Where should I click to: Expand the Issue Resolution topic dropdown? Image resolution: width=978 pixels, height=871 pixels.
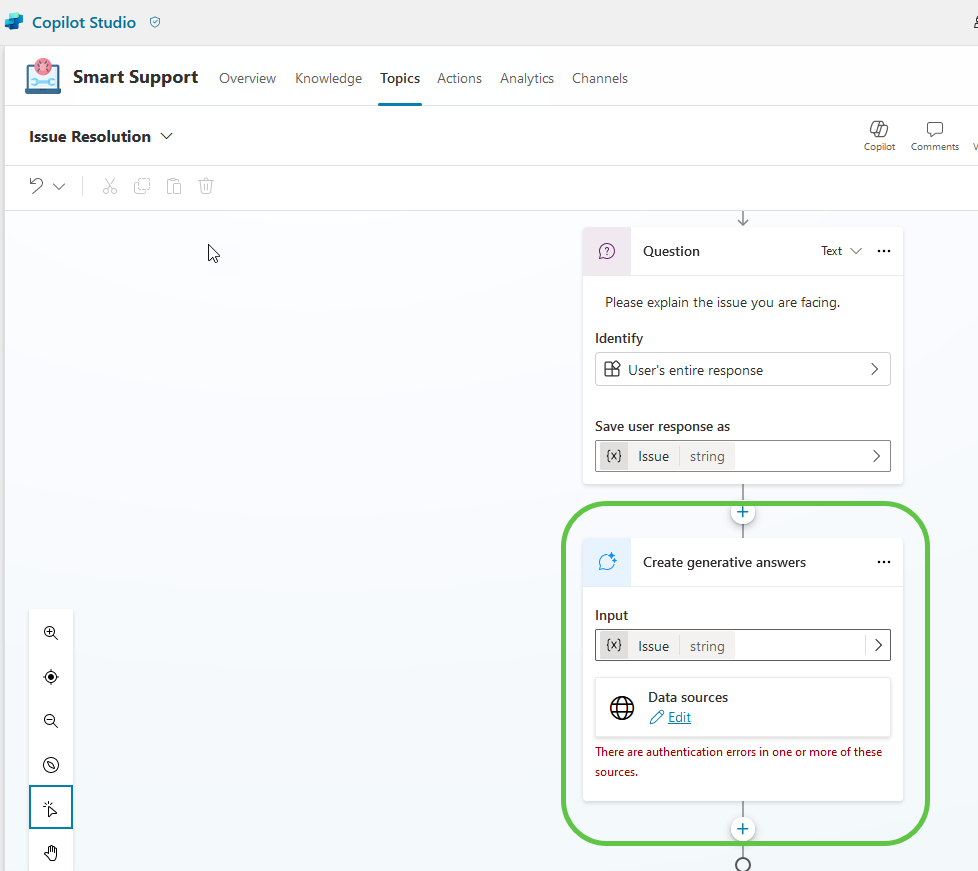pyautogui.click(x=167, y=136)
